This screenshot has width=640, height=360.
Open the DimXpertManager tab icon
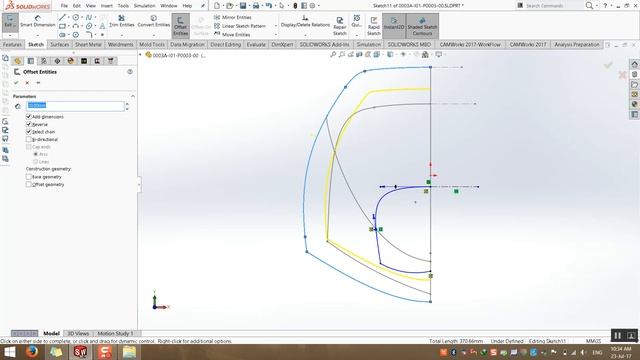coord(57,61)
